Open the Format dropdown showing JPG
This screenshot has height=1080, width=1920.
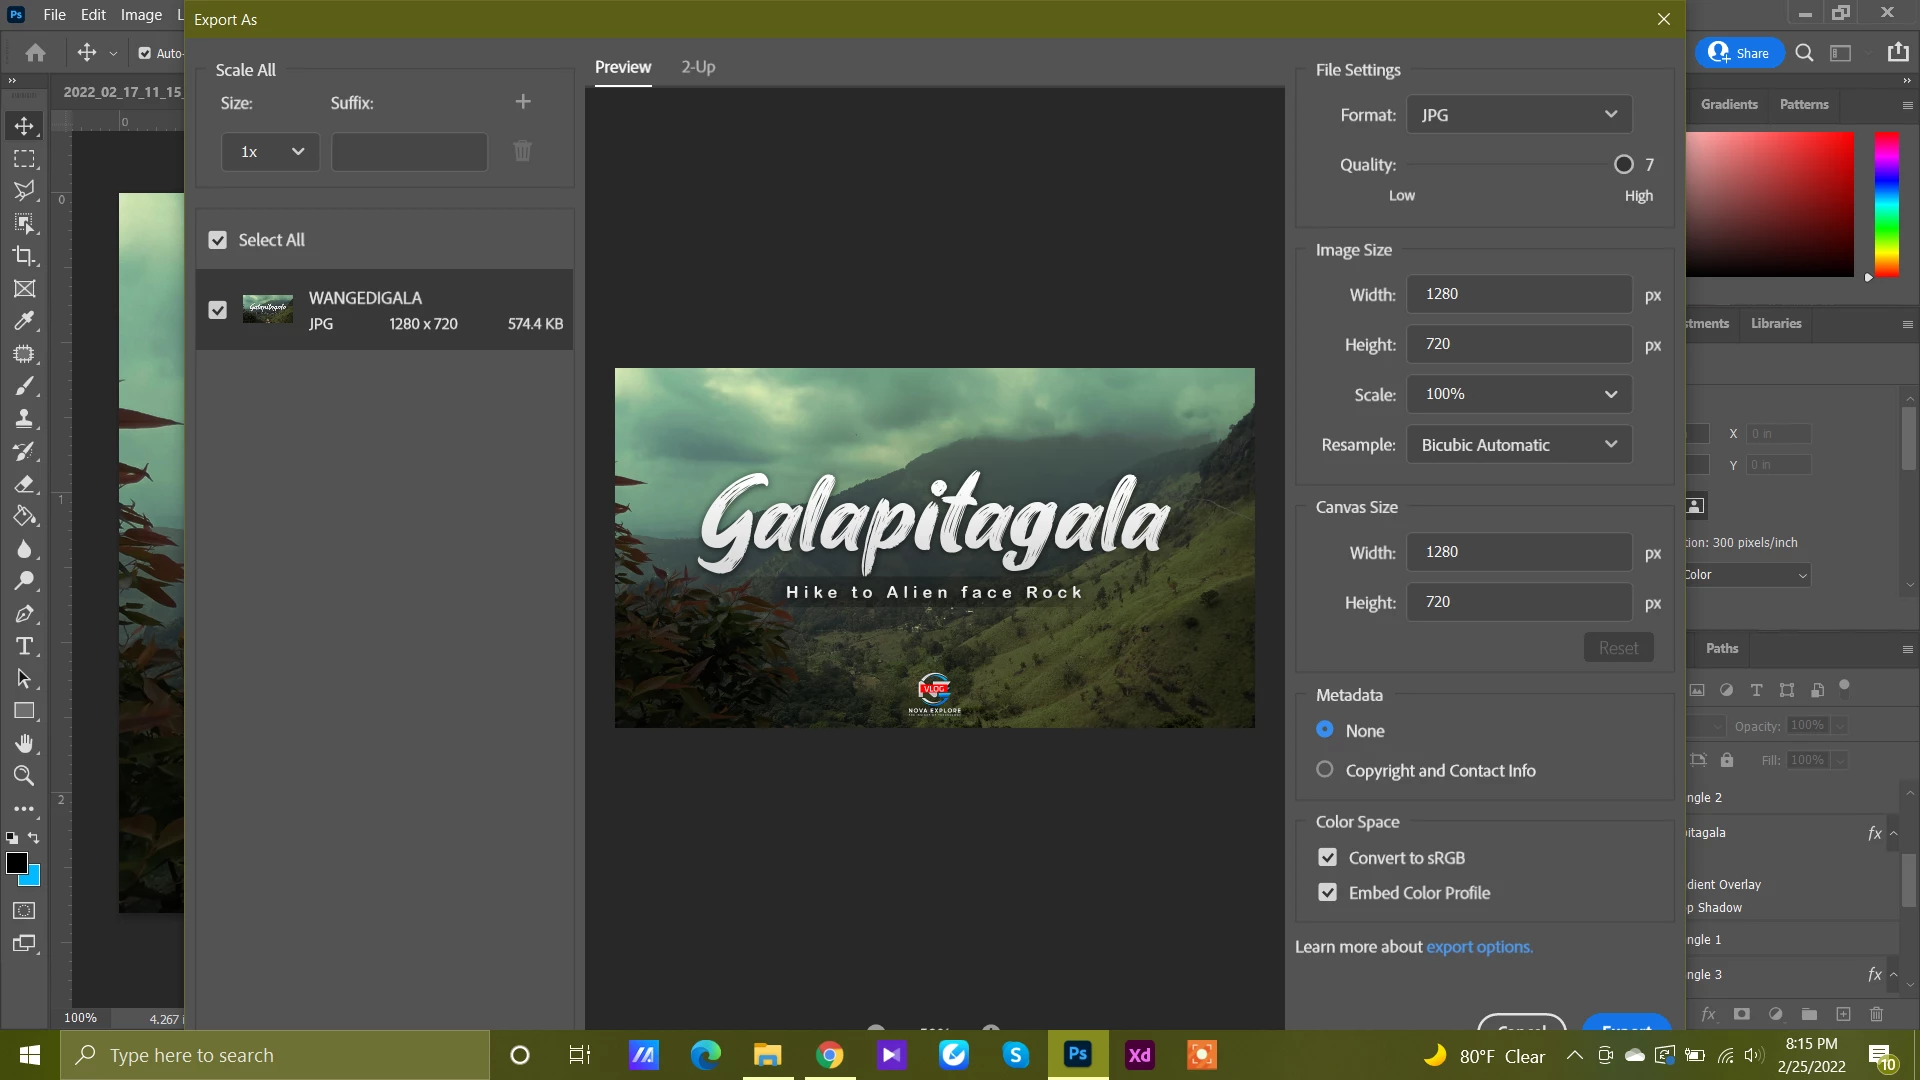click(1518, 115)
